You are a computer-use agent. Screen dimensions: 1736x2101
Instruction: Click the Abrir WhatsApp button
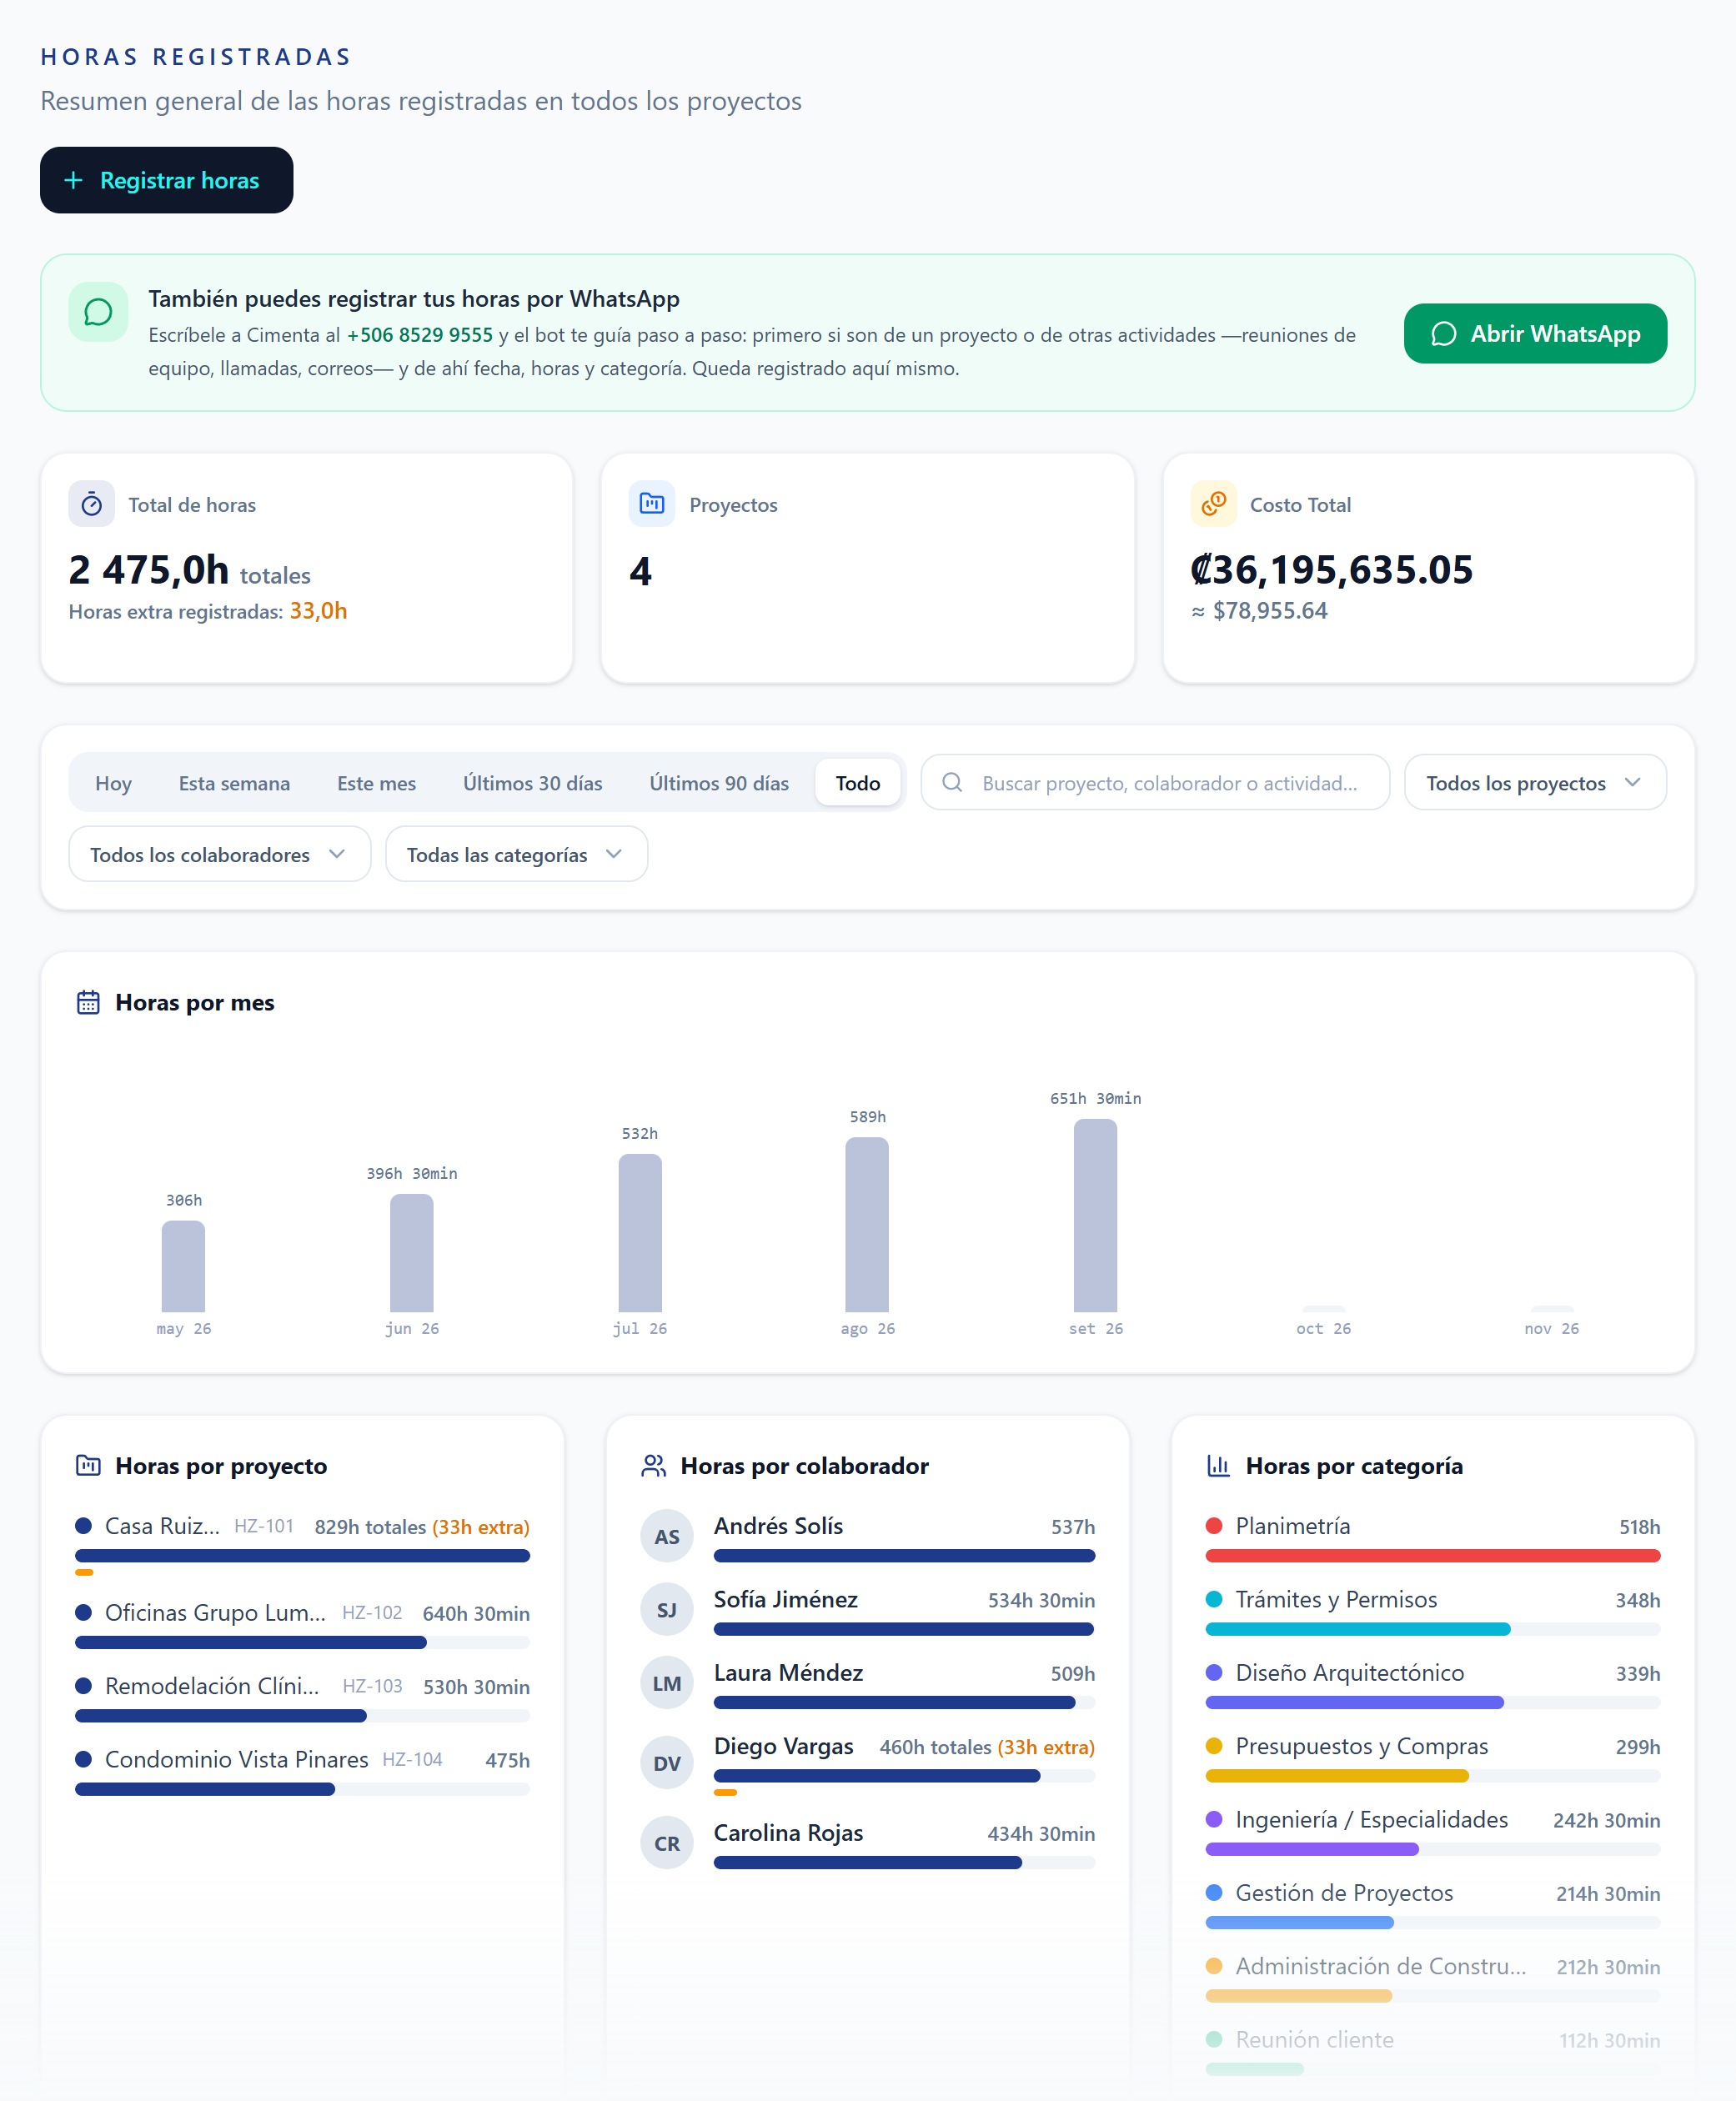tap(1534, 333)
